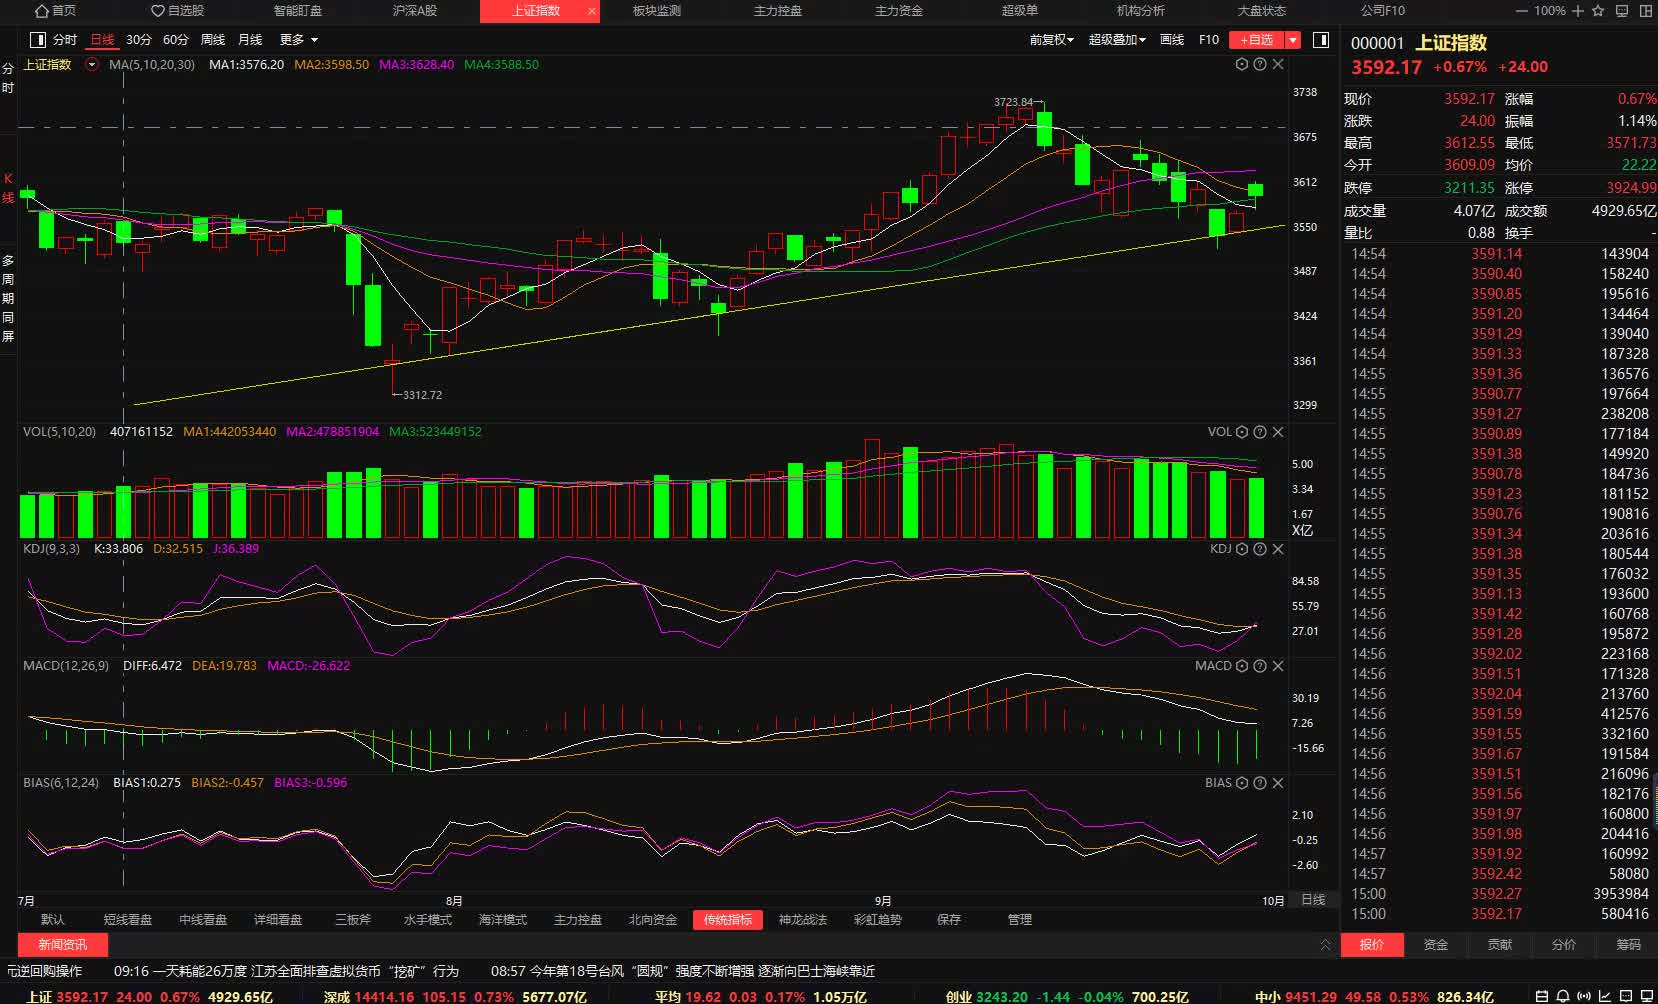Open the 智能盯盘 tab

tap(298, 11)
